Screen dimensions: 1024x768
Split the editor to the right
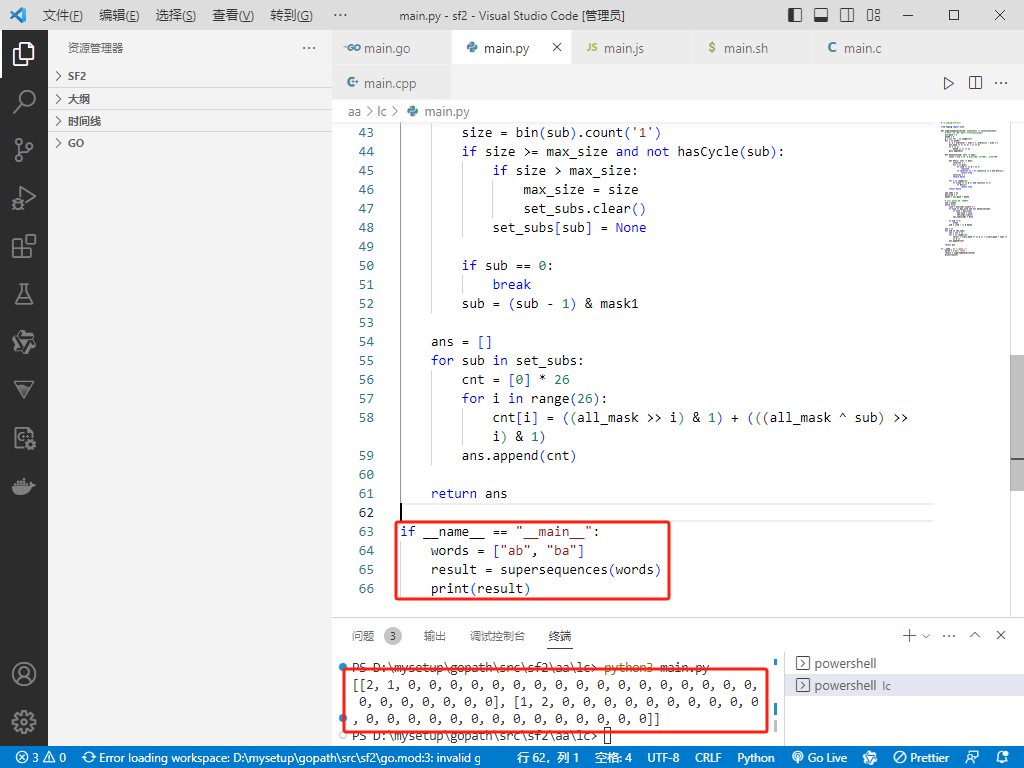pyautogui.click(x=975, y=83)
